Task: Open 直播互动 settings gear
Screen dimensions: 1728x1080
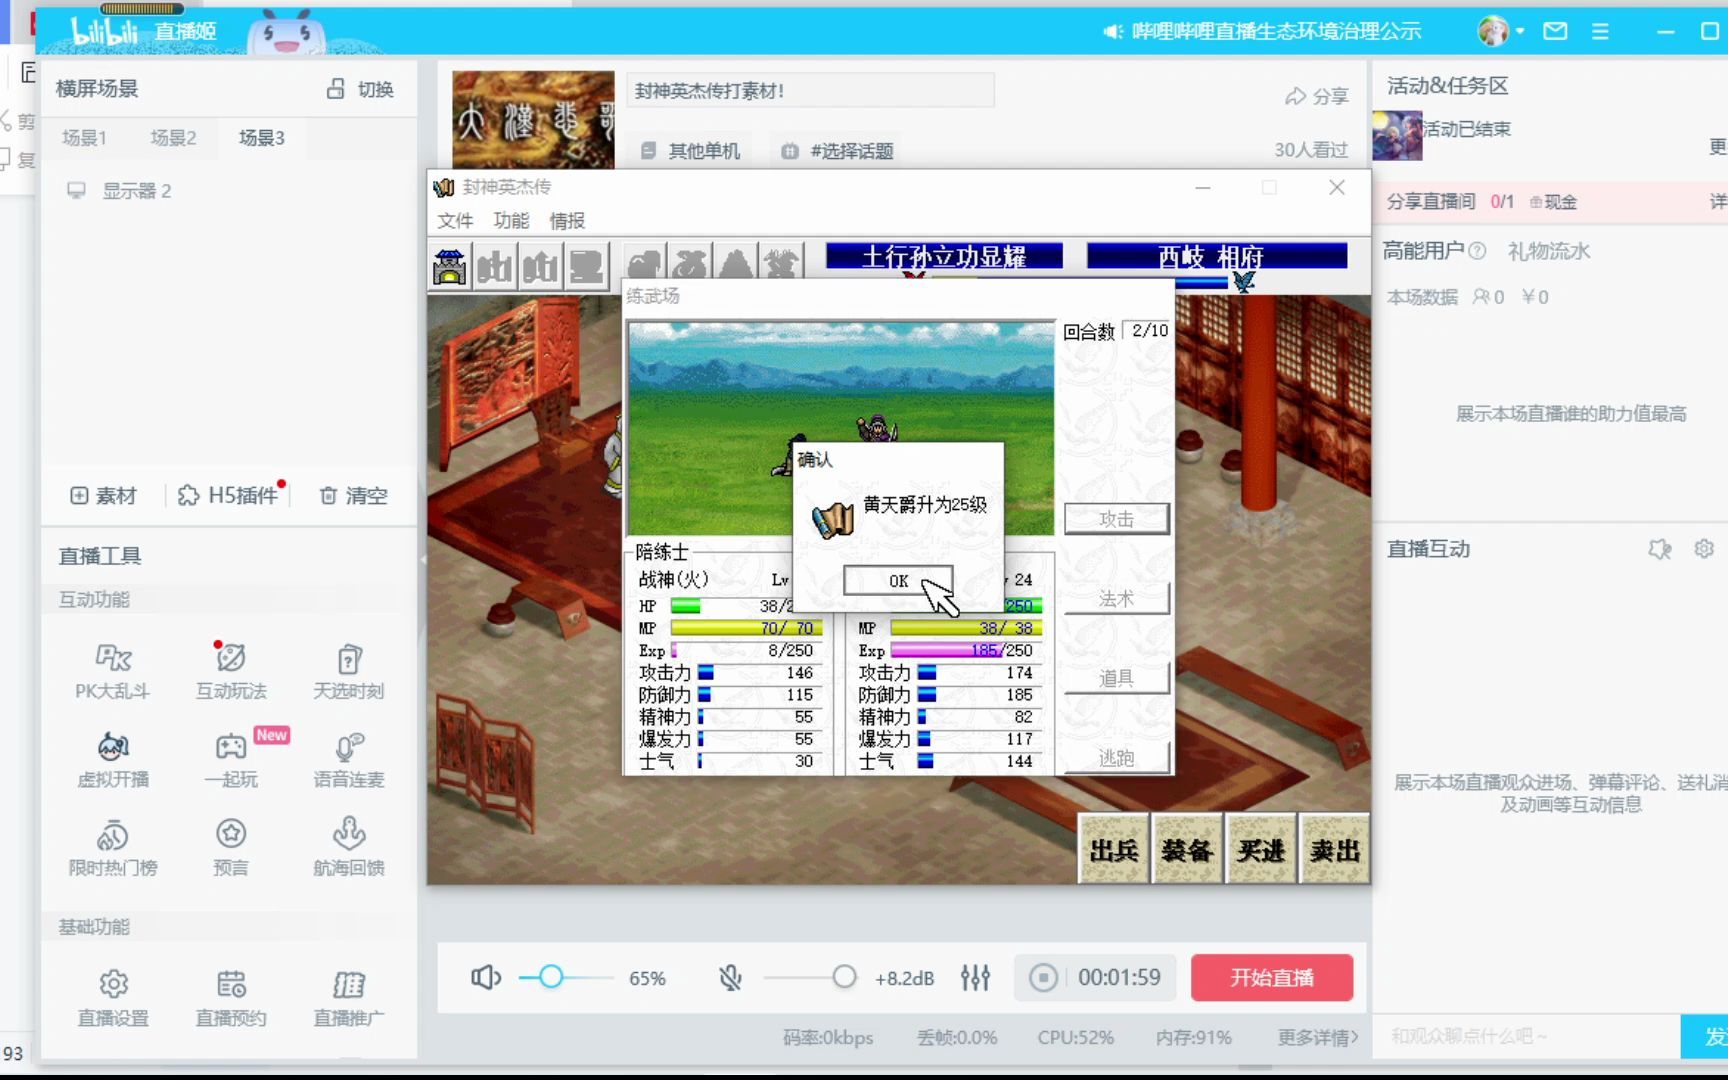Action: [x=1704, y=548]
